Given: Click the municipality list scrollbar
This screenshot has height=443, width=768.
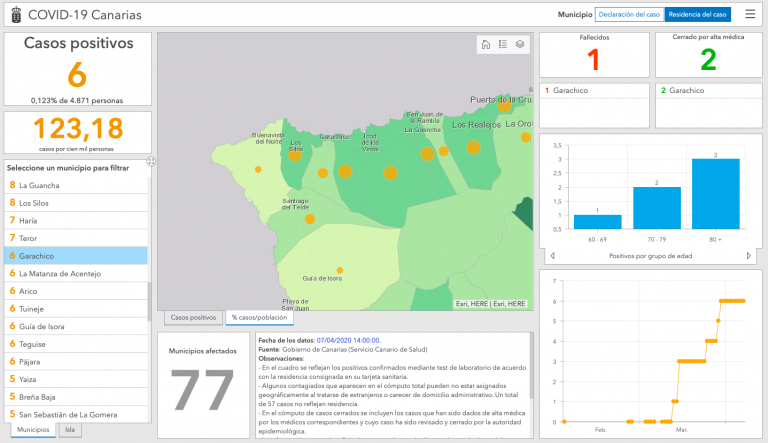Looking at the screenshot, I should (x=150, y=300).
